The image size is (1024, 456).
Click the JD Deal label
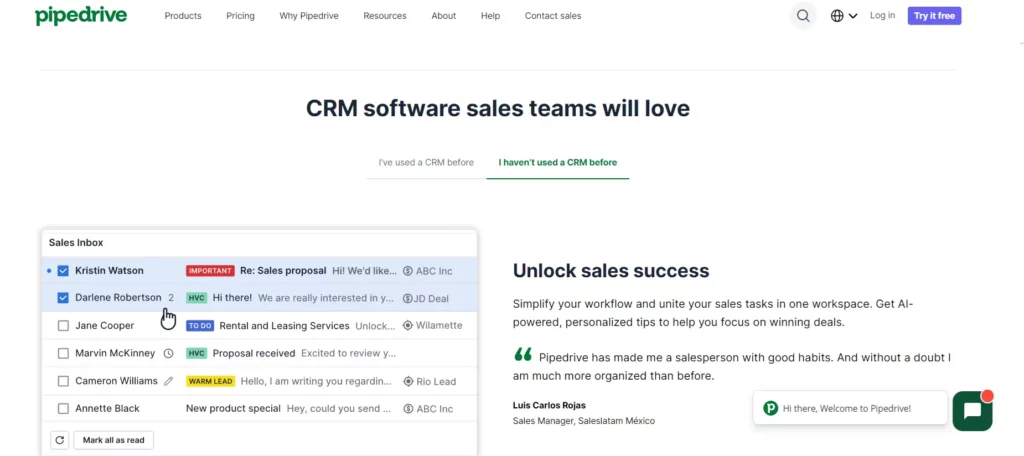[x=432, y=299]
